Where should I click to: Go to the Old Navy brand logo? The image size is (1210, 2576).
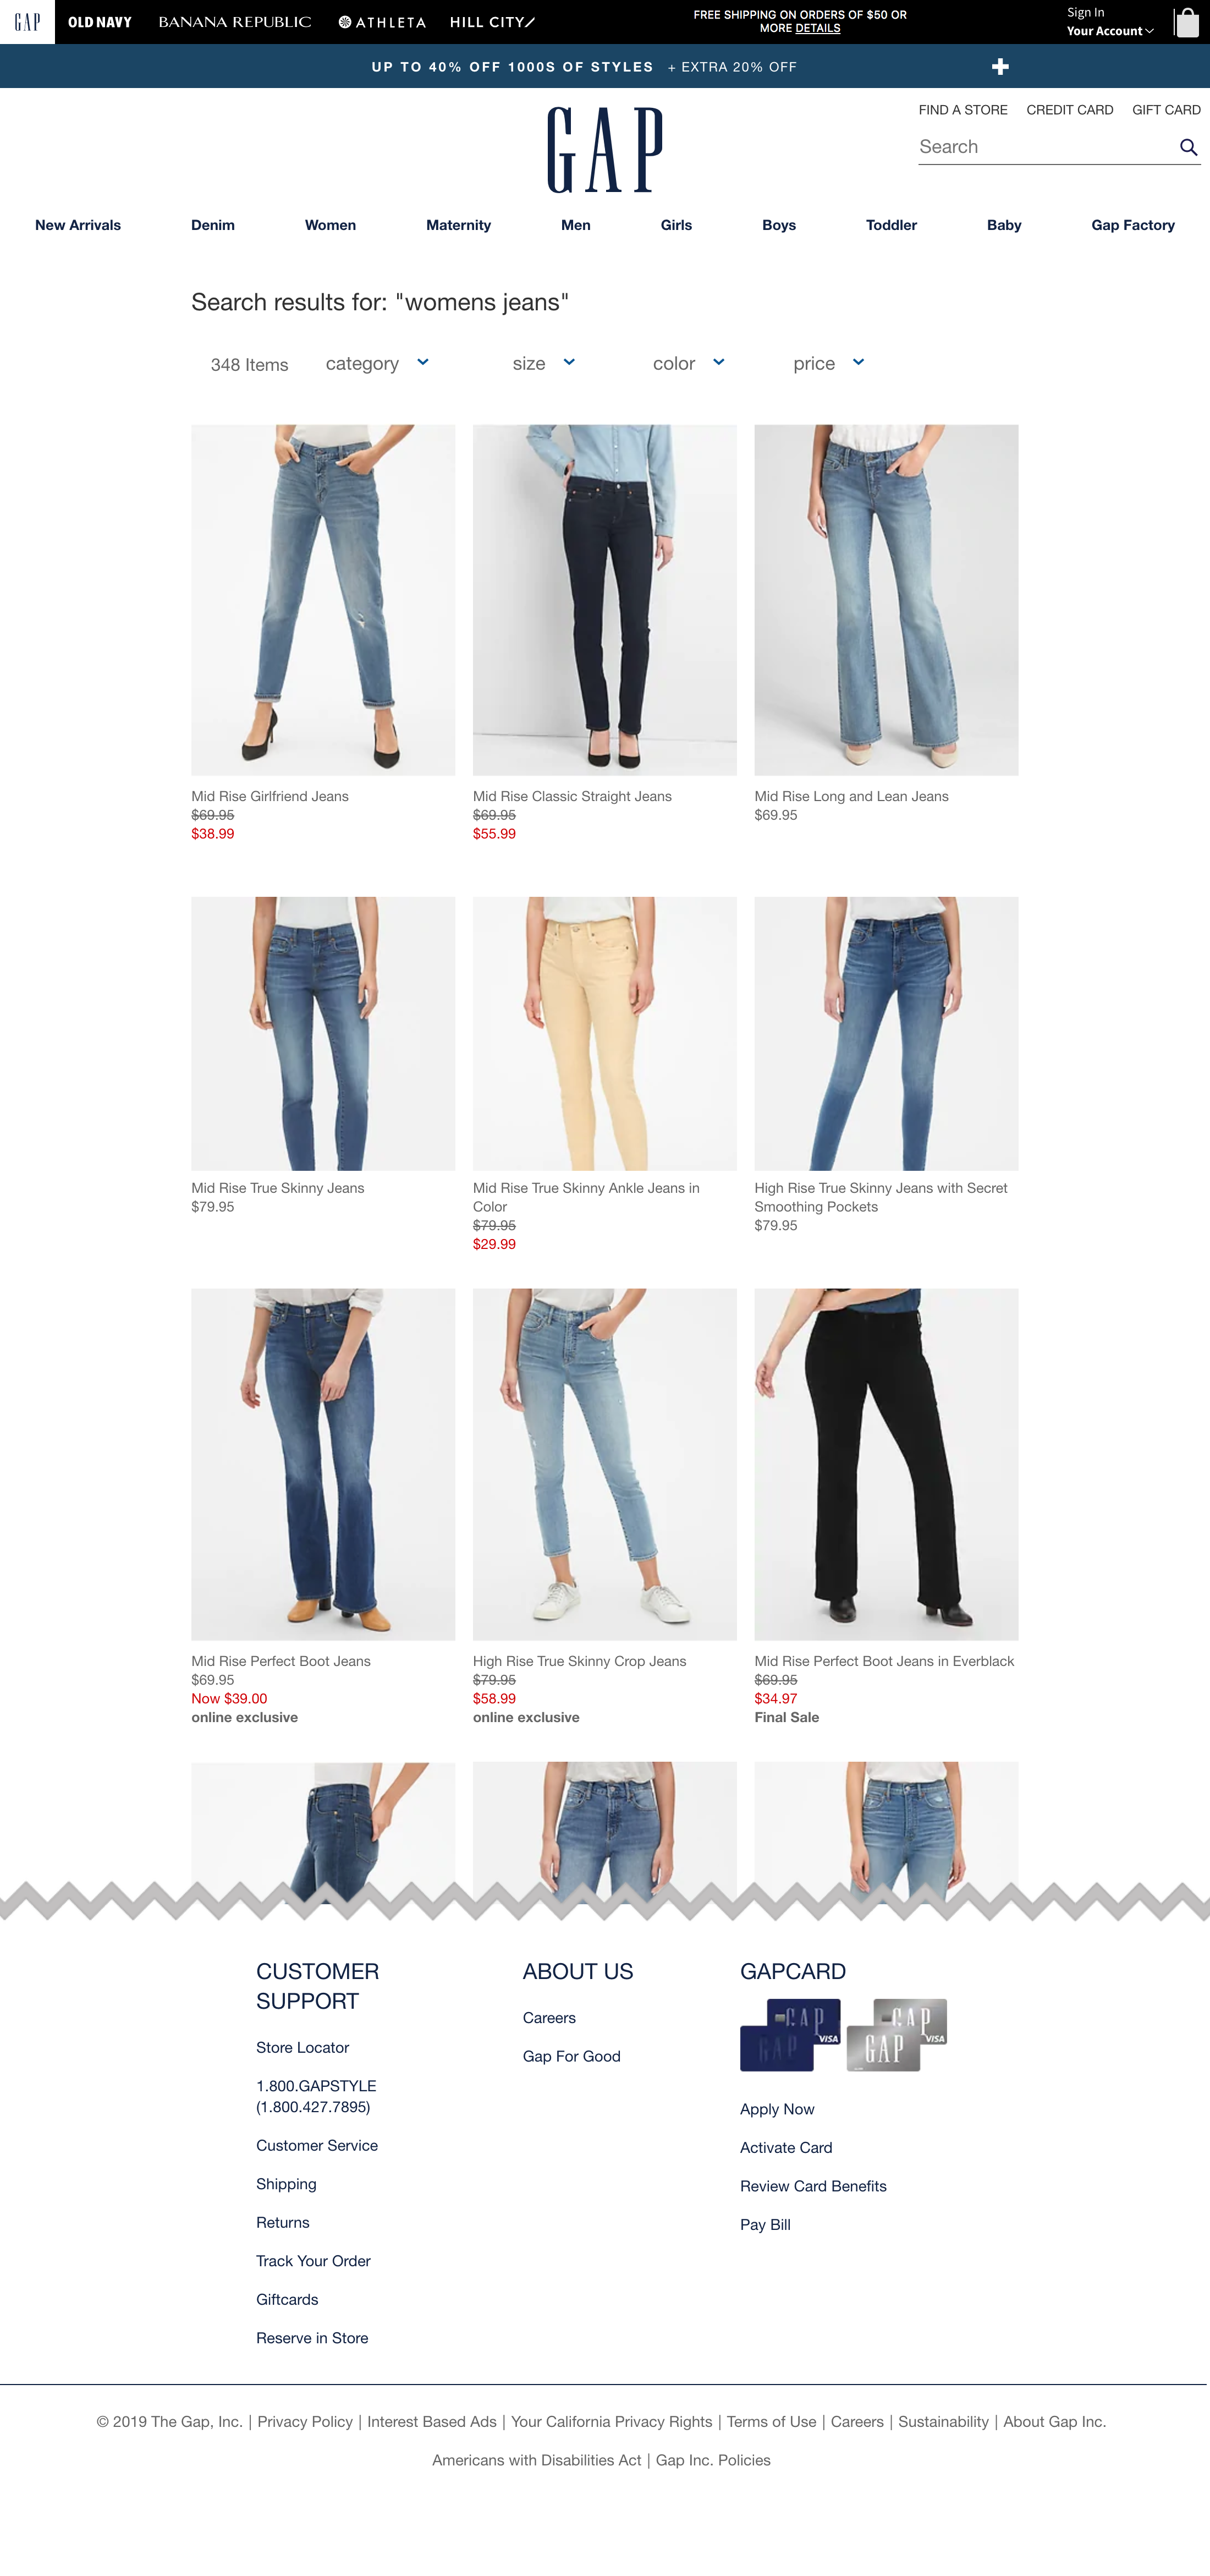coord(100,22)
